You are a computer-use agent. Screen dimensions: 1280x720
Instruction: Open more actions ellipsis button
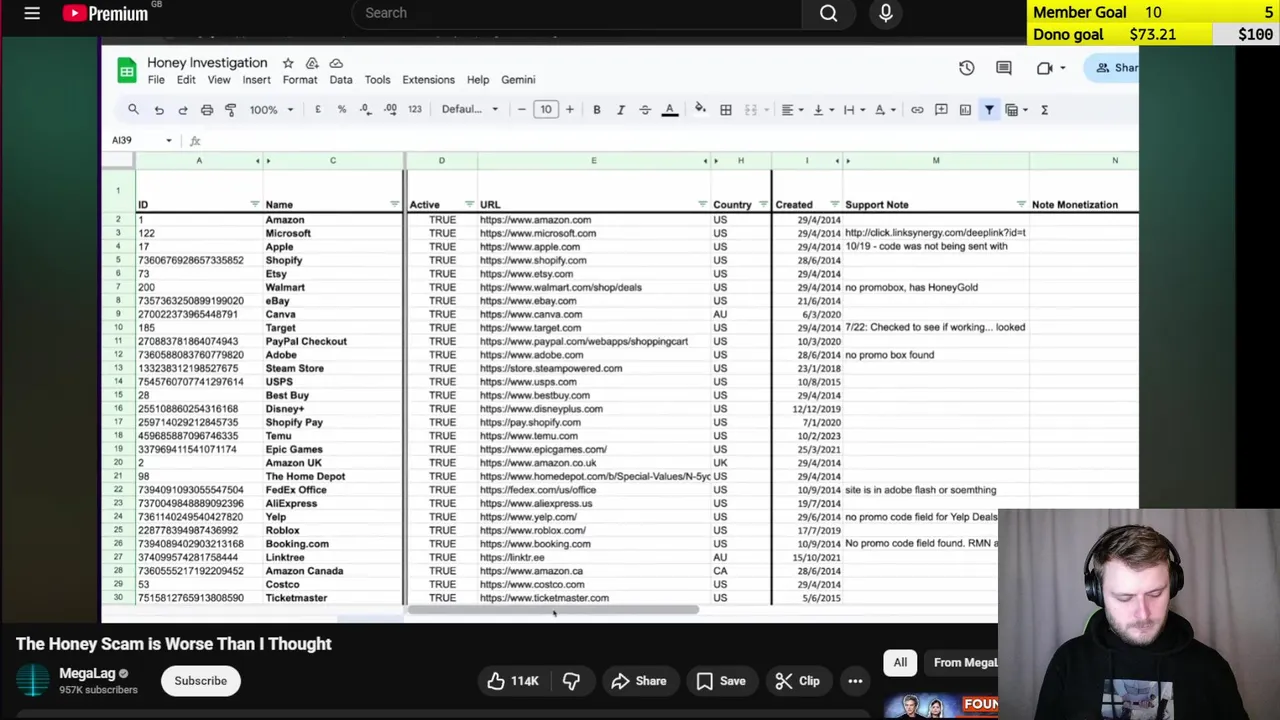coord(855,681)
